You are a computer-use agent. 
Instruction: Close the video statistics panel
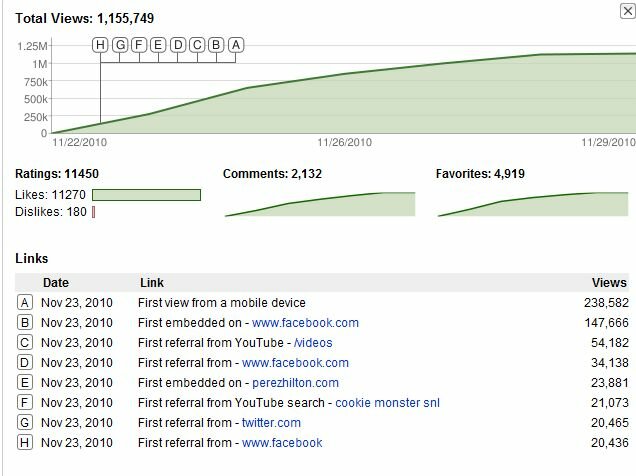coord(627,11)
